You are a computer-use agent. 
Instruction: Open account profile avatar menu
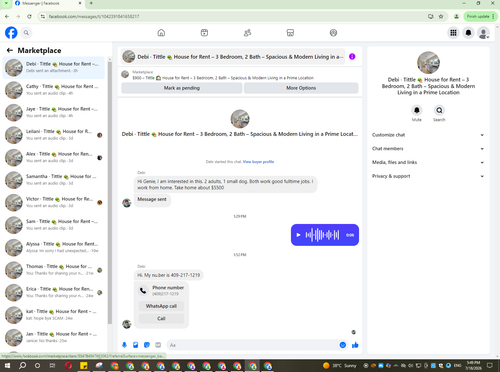pos(483,33)
